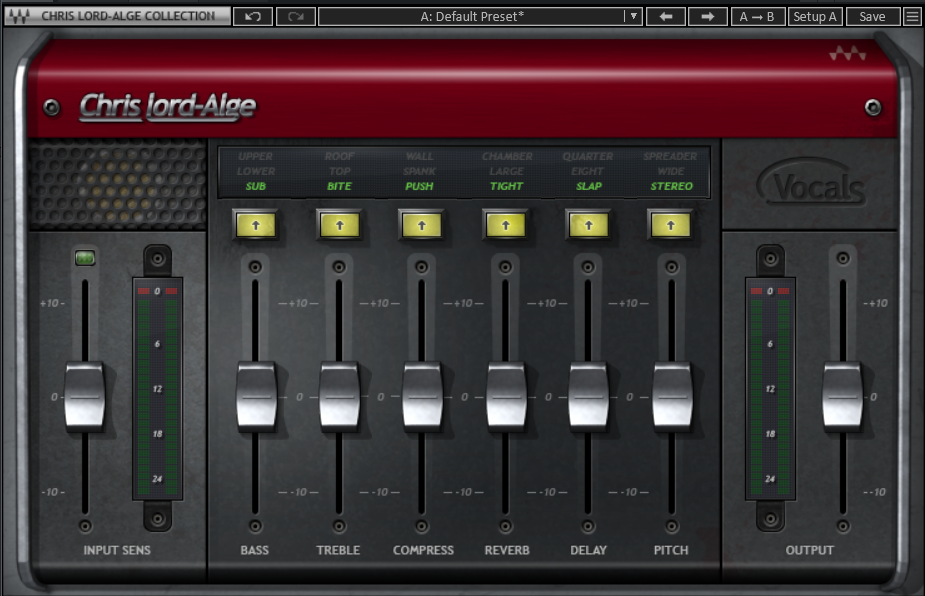Click the dimmed TOP treble mode label

tap(339, 171)
